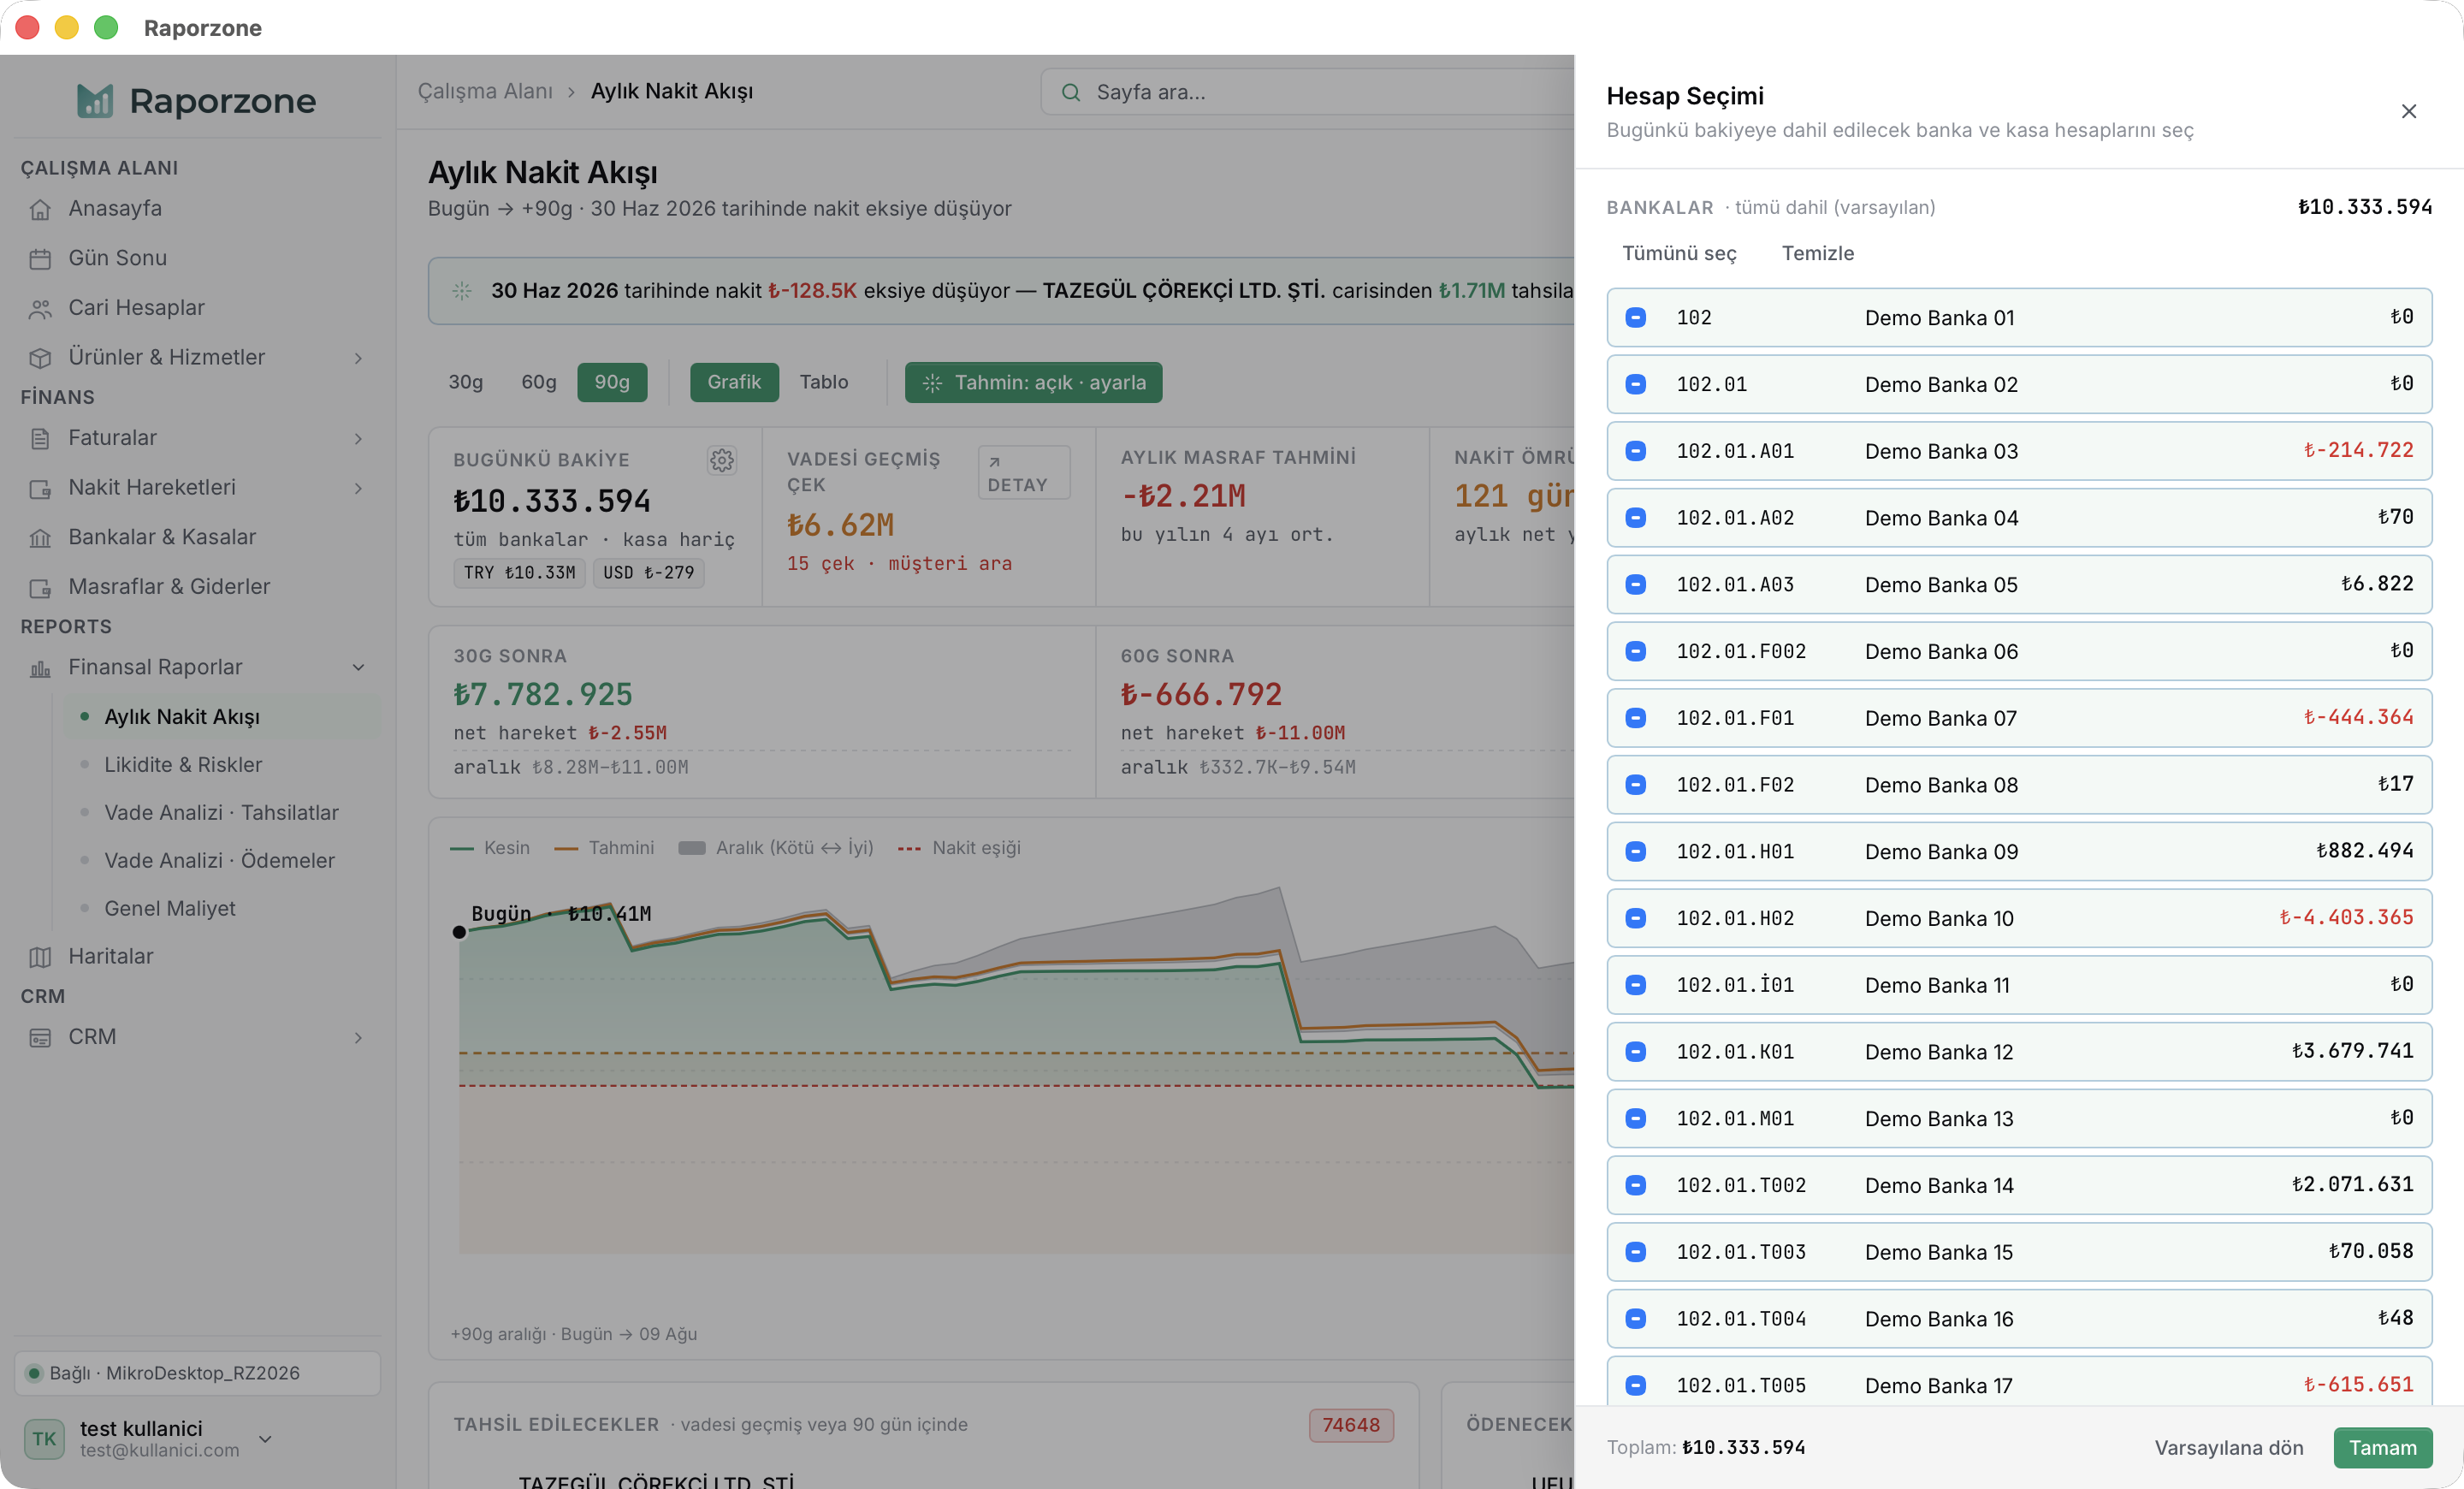Toggle checkbox for Demo Banka 01

coord(1636,318)
